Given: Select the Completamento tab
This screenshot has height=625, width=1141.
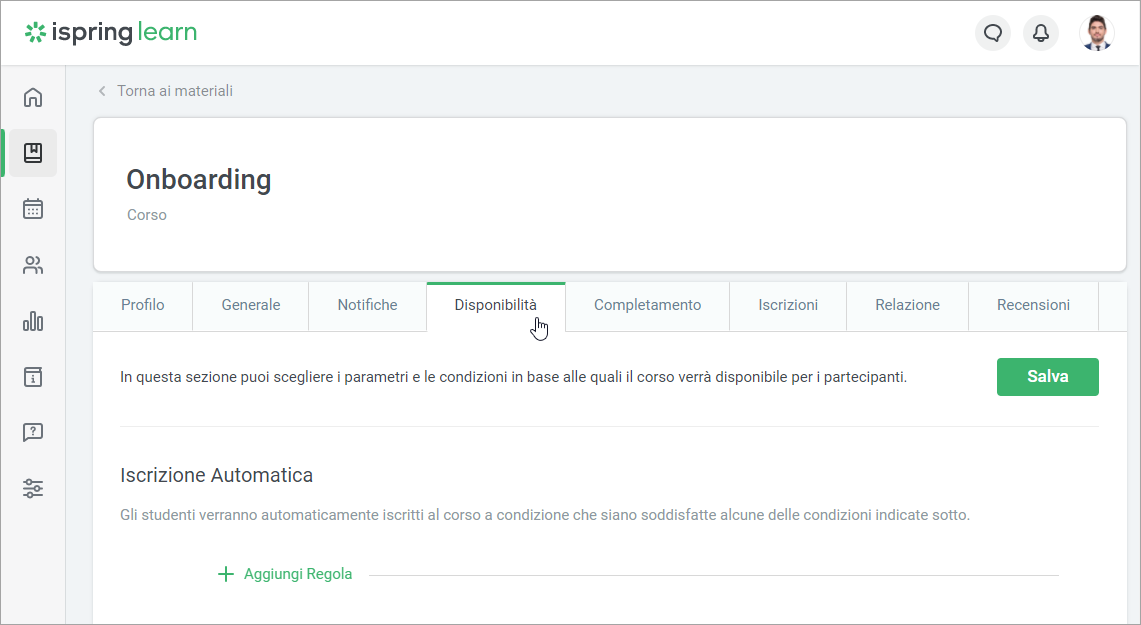Looking at the screenshot, I should click(647, 305).
